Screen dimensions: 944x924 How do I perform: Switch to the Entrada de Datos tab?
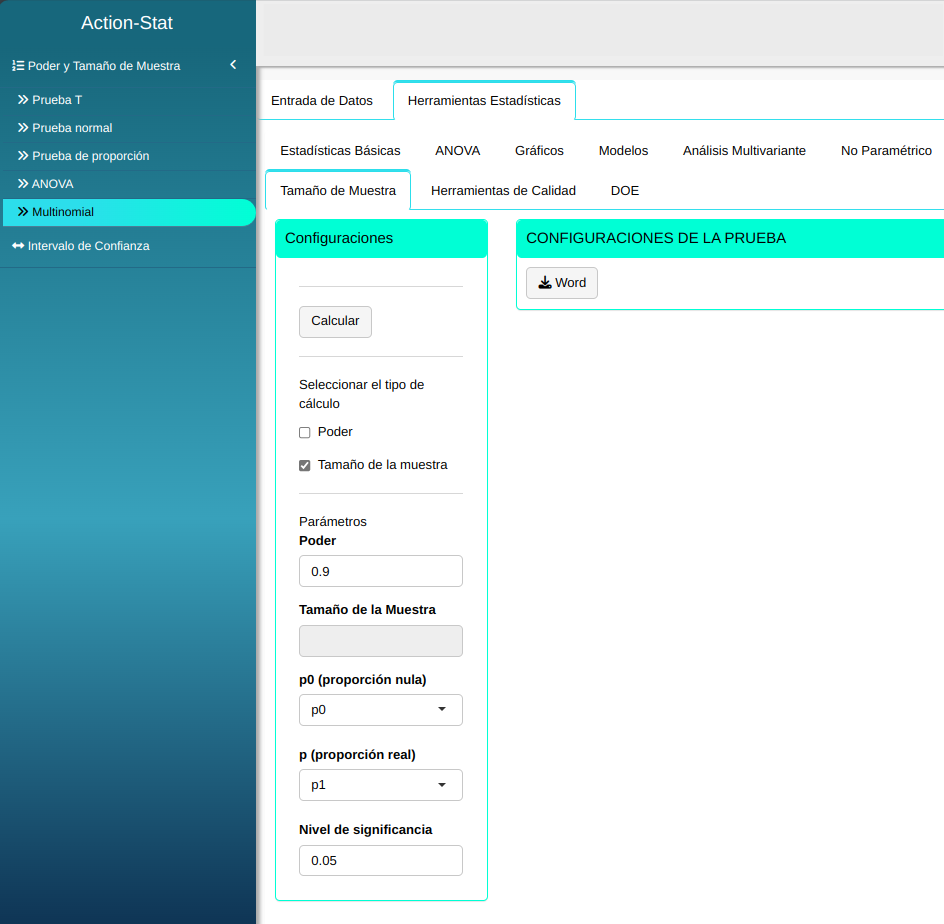pyautogui.click(x=322, y=101)
